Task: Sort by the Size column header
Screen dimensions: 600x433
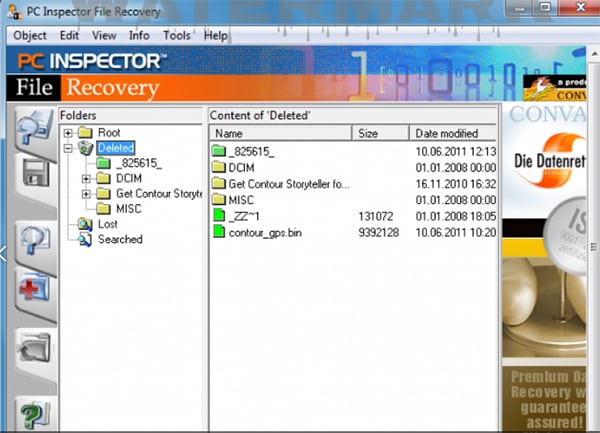Action: [x=380, y=133]
